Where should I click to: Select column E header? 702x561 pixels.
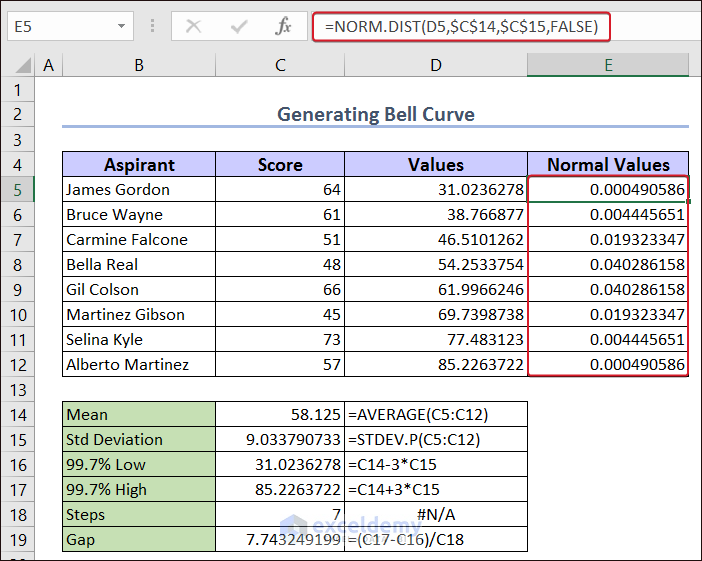click(608, 66)
